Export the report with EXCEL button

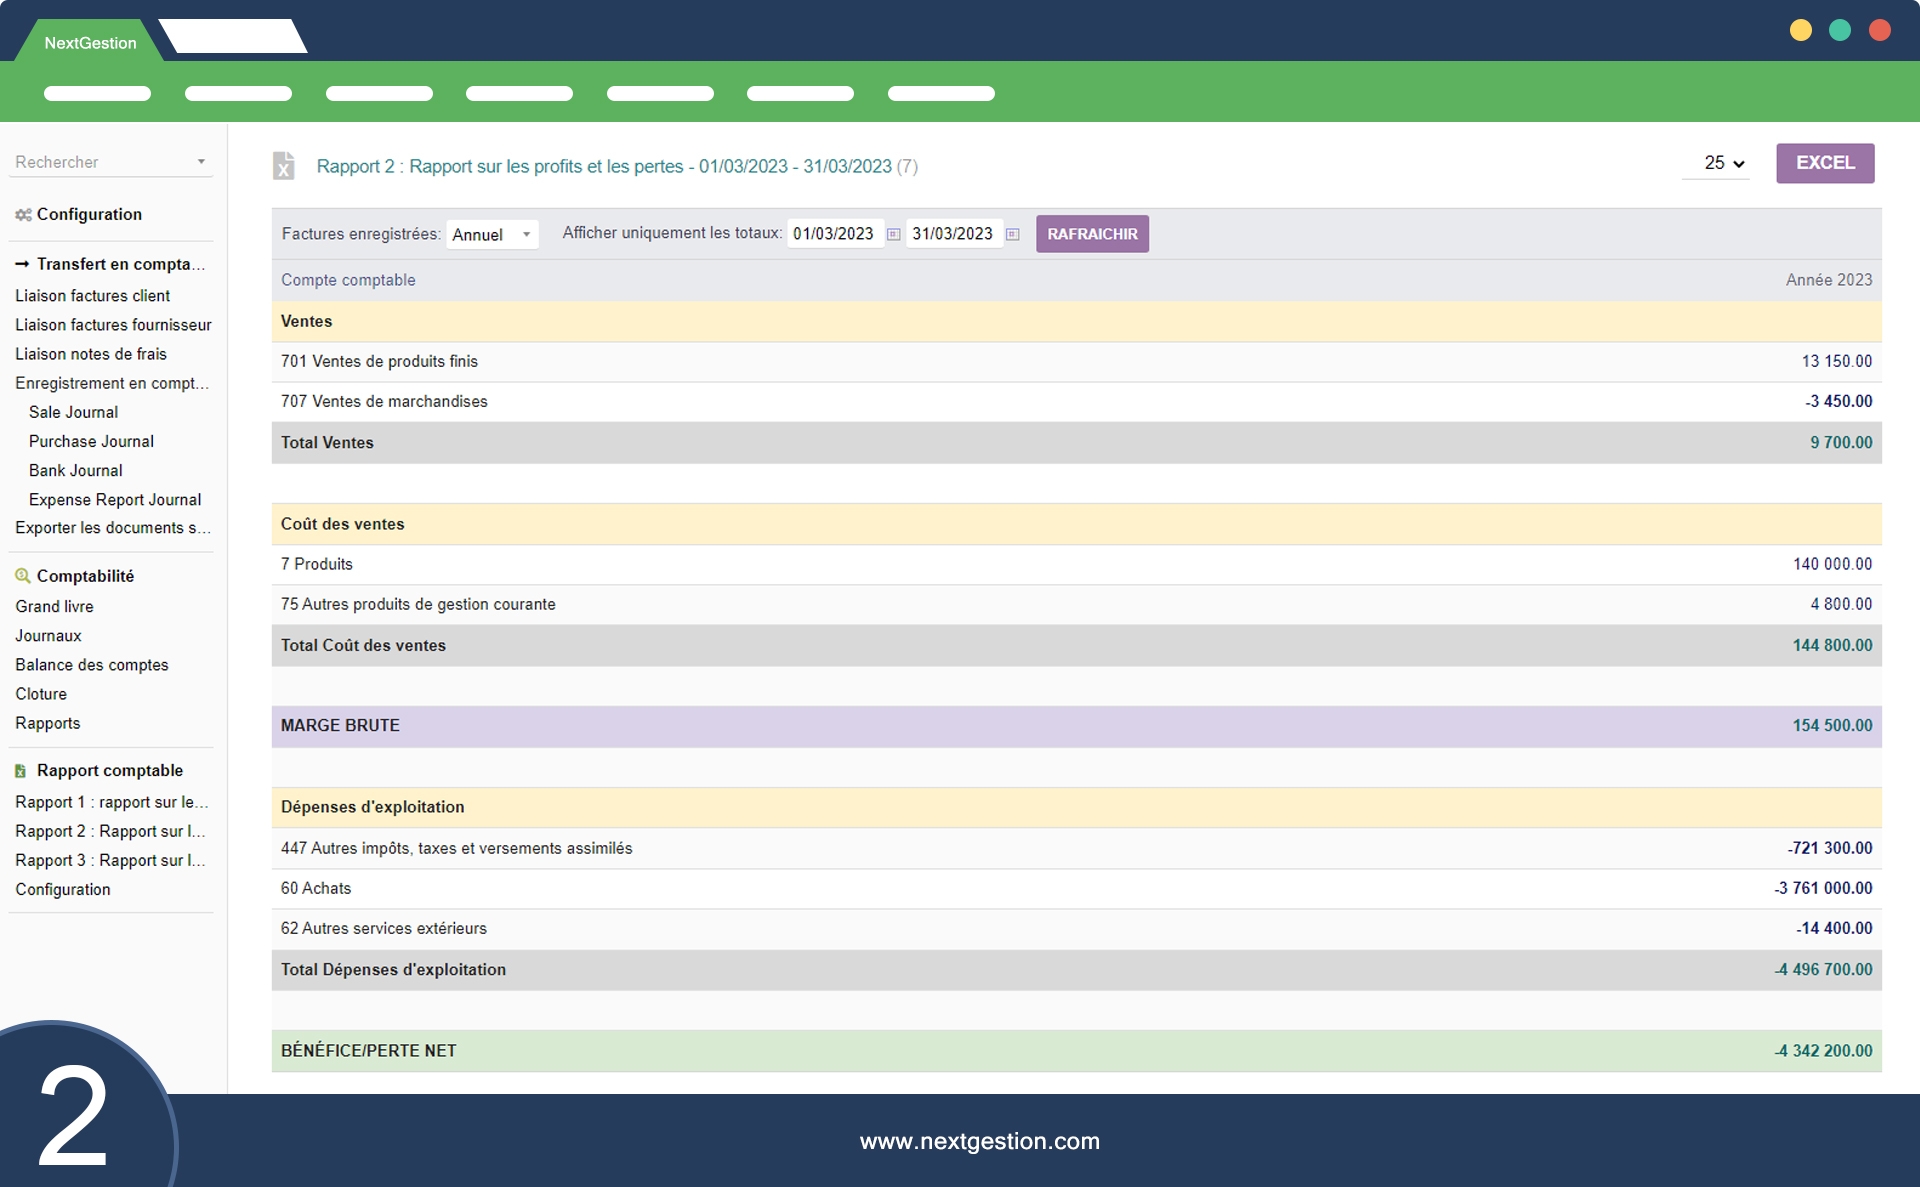pyautogui.click(x=1824, y=163)
